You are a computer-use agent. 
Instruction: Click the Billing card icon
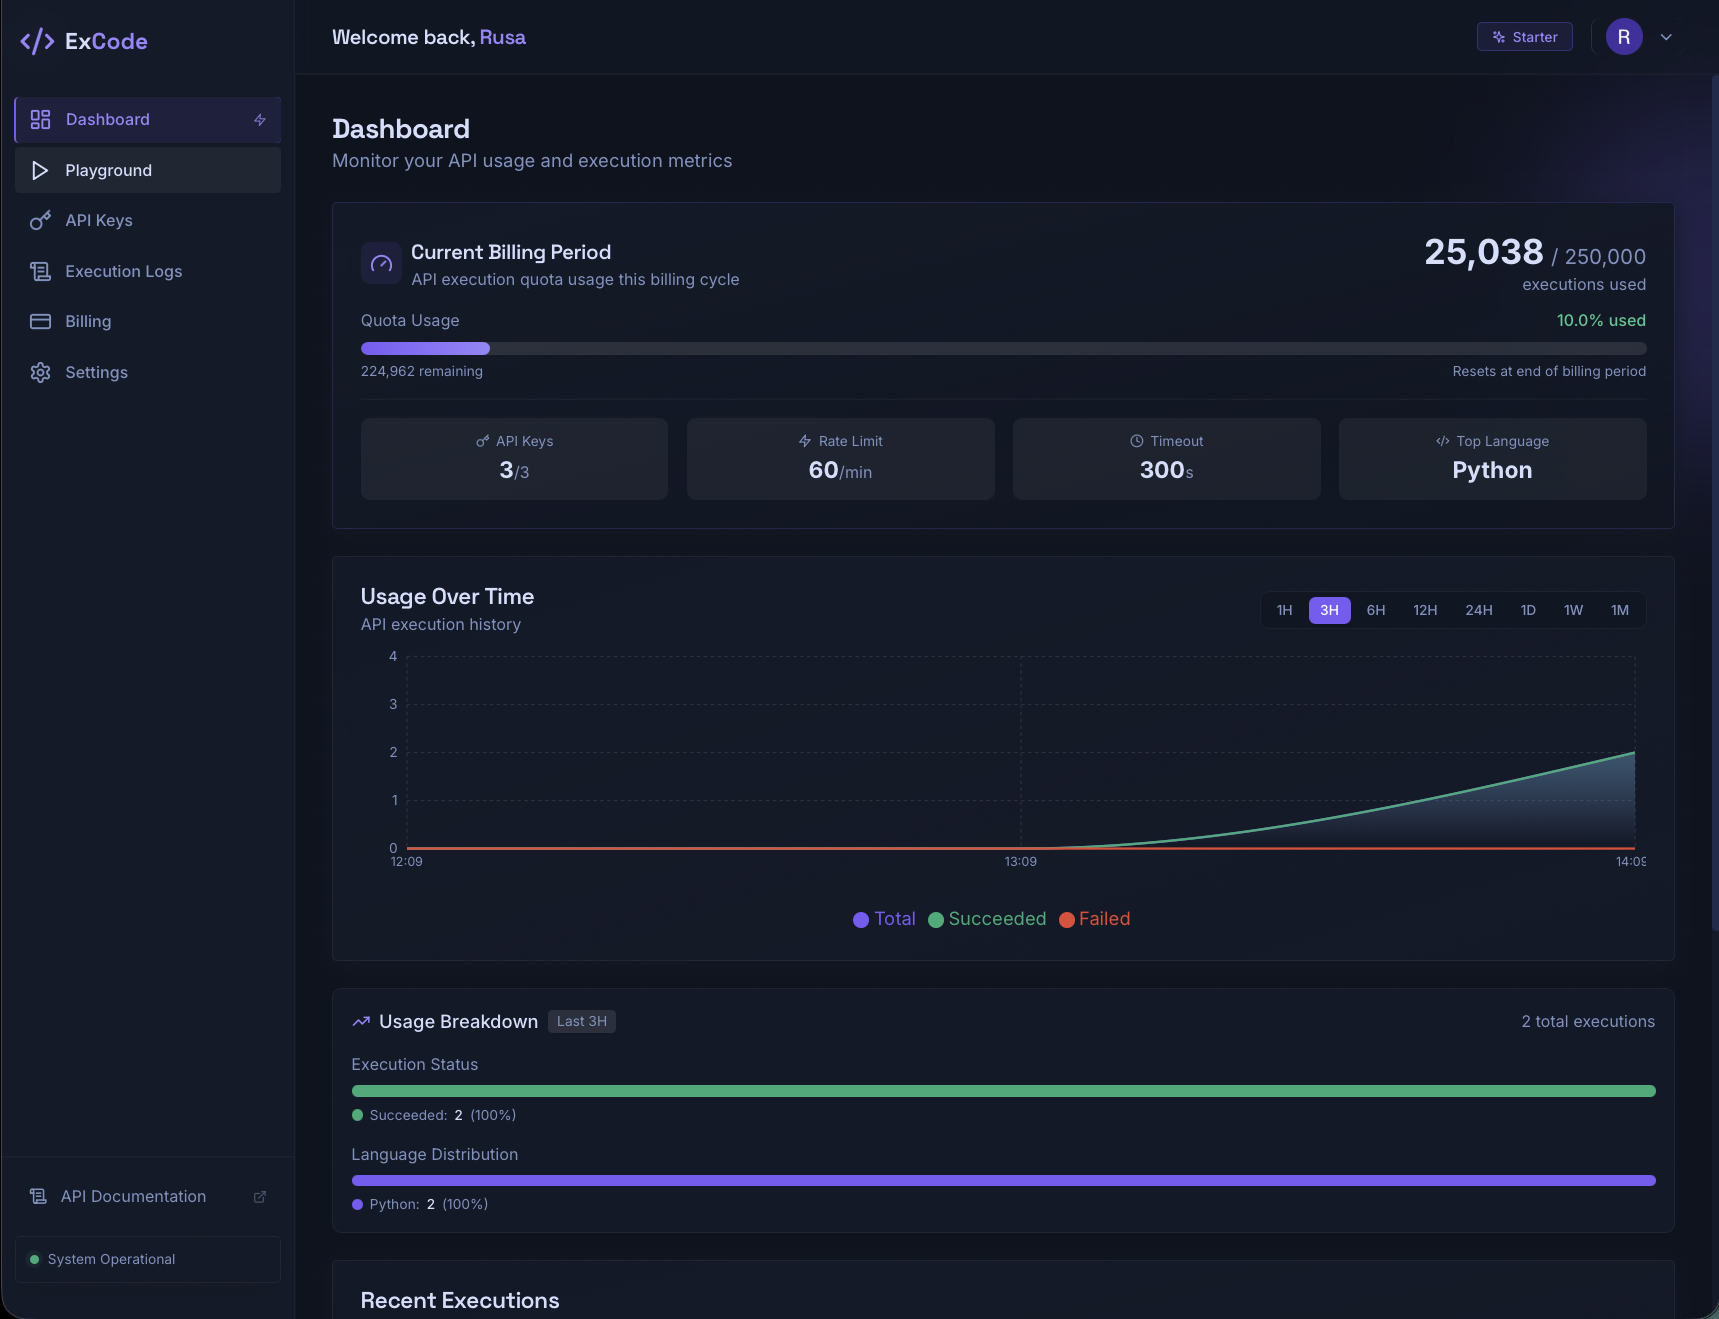coord(40,322)
